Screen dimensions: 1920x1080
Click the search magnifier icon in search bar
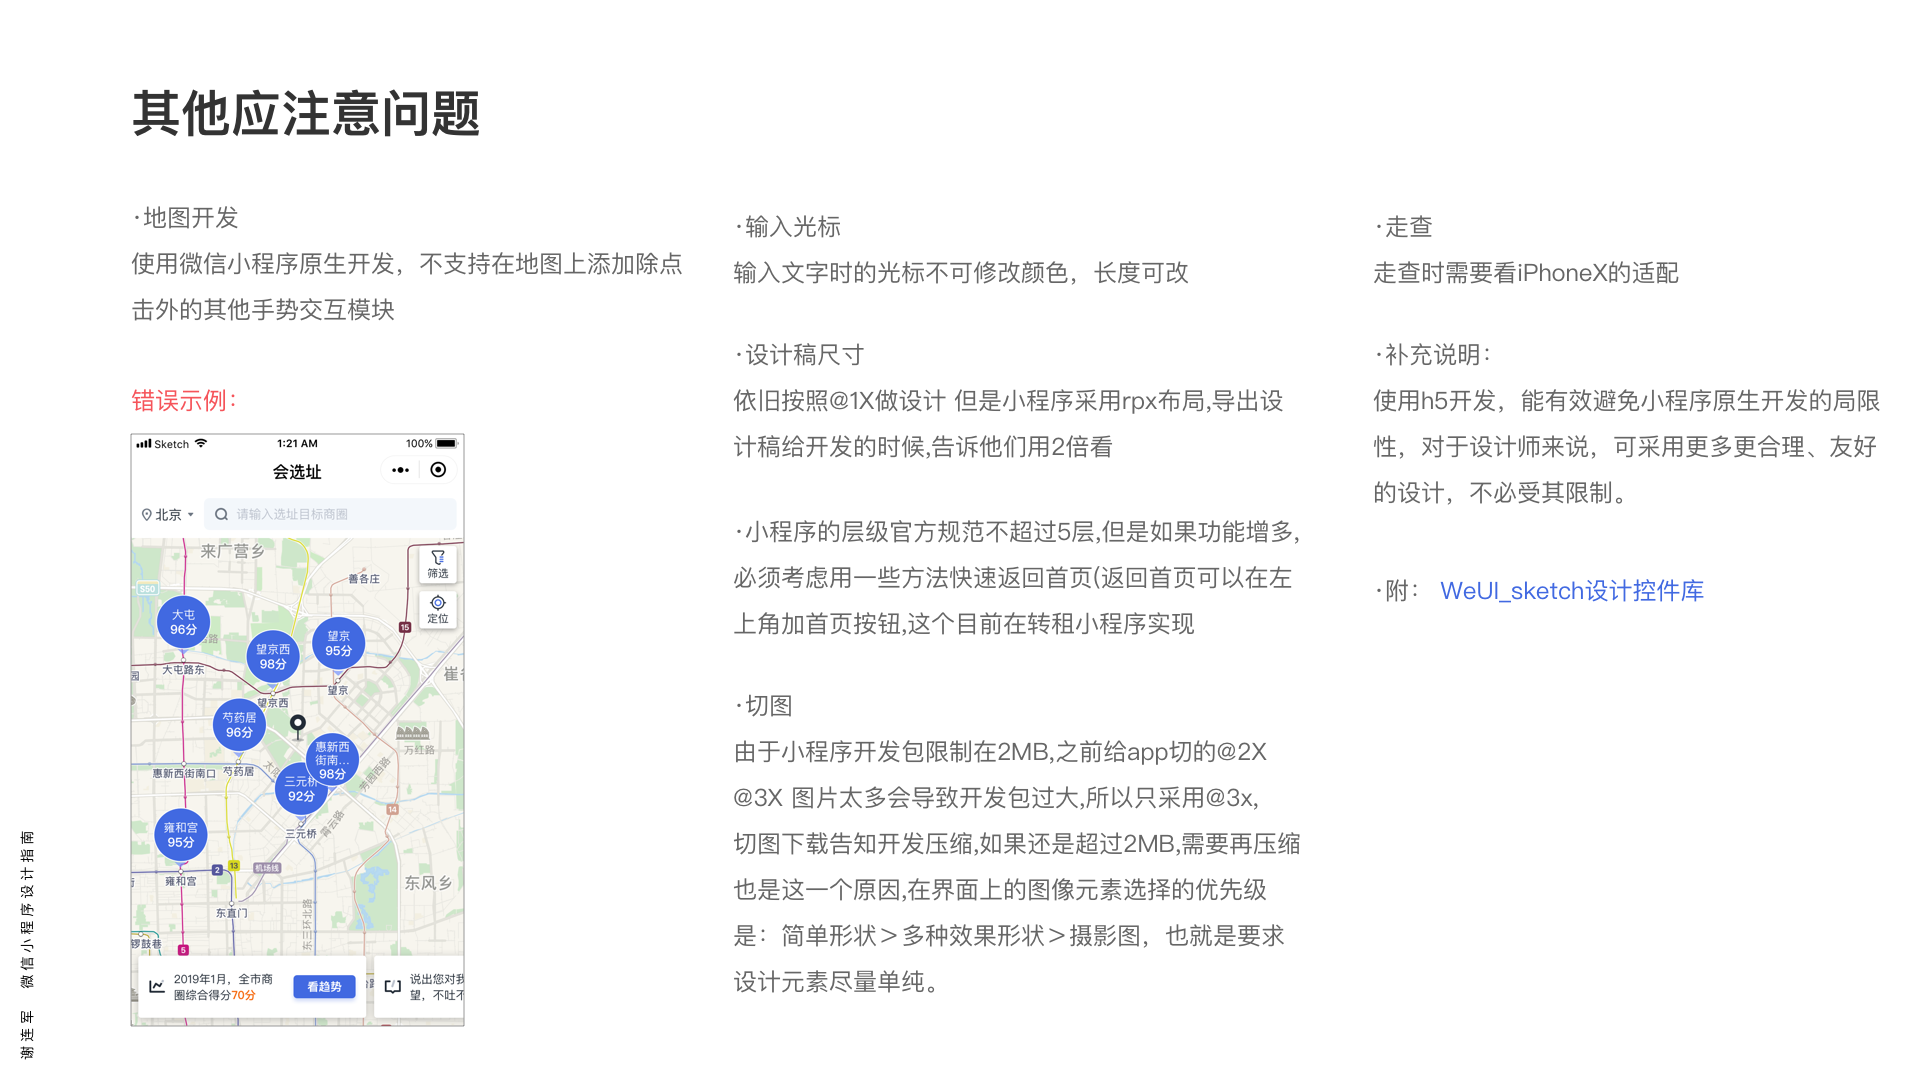[x=221, y=514]
